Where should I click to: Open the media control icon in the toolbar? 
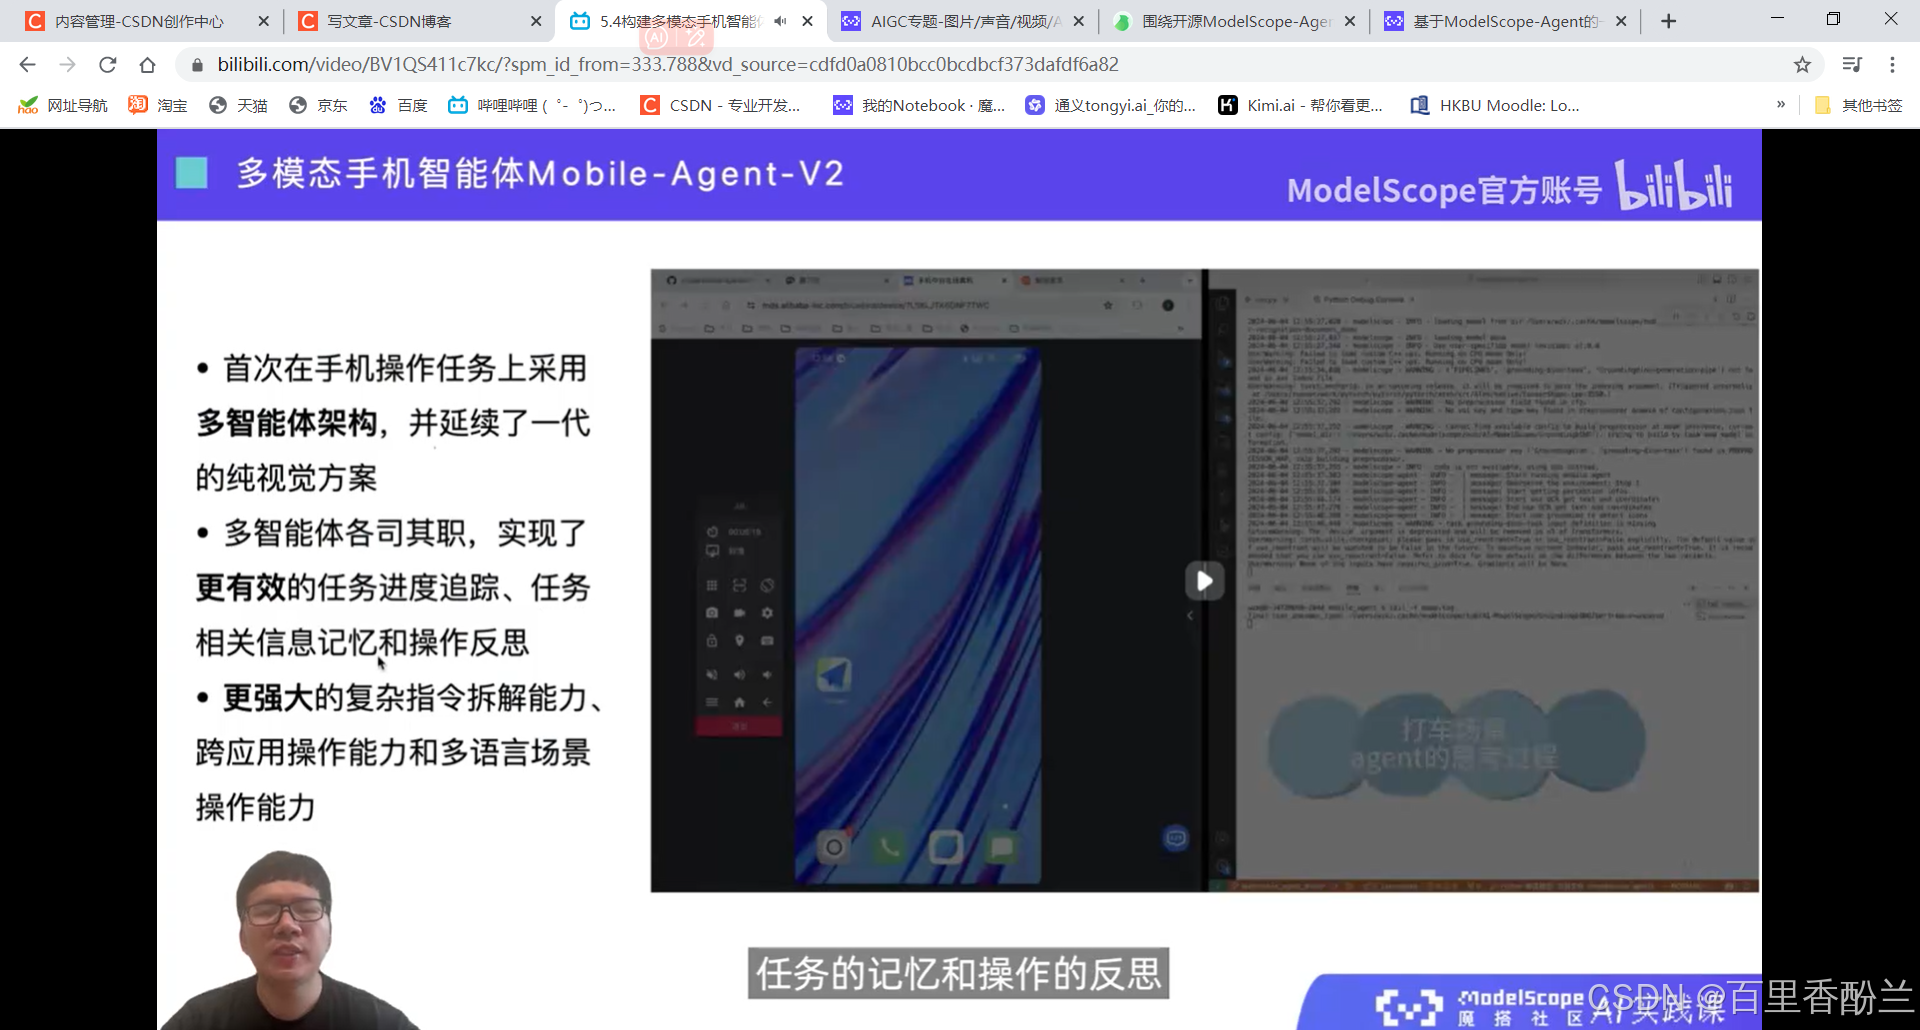[1852, 65]
